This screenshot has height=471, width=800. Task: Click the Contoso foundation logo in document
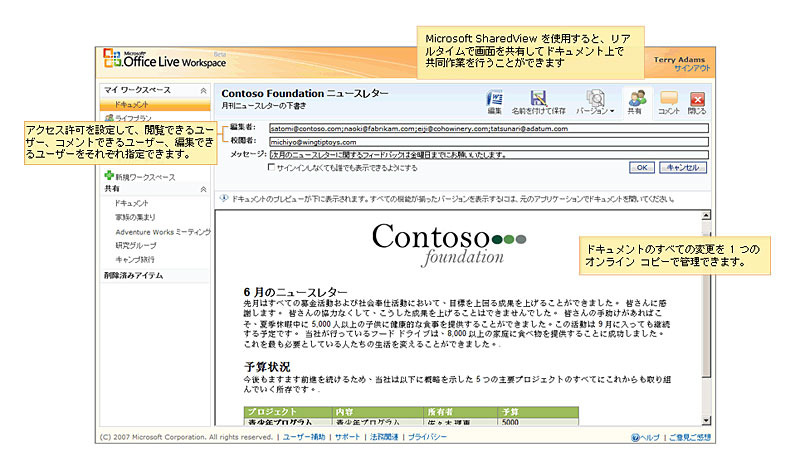[449, 244]
